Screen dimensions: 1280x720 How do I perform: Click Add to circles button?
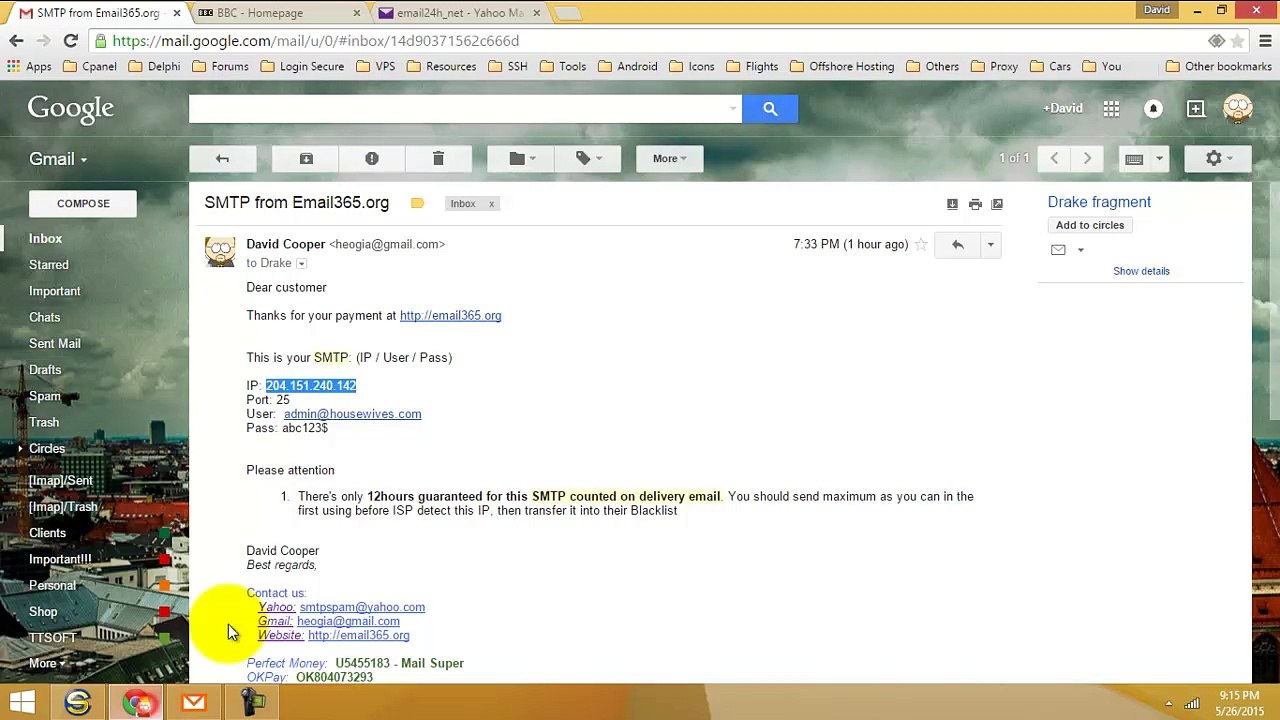click(x=1090, y=225)
